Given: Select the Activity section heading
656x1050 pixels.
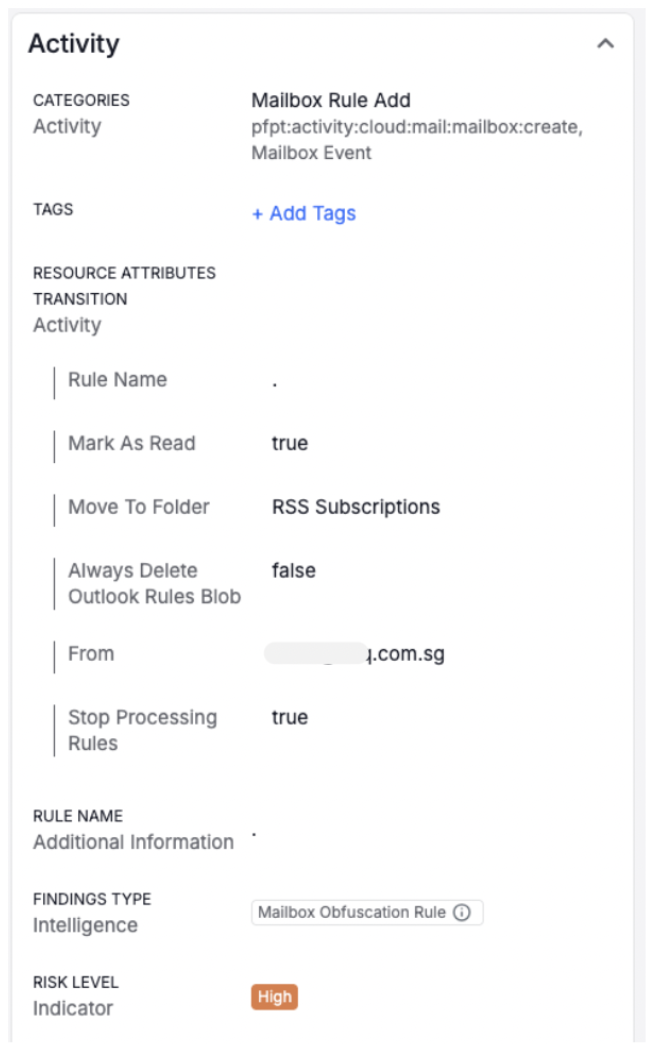Looking at the screenshot, I should point(75,44).
